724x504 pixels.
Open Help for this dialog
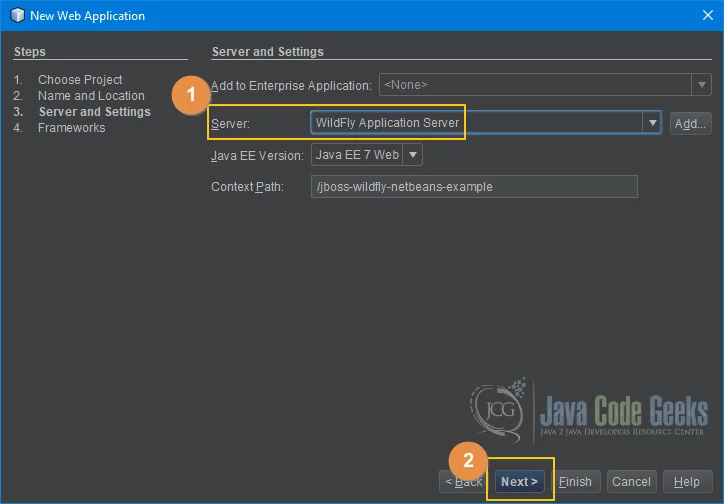[x=687, y=481]
